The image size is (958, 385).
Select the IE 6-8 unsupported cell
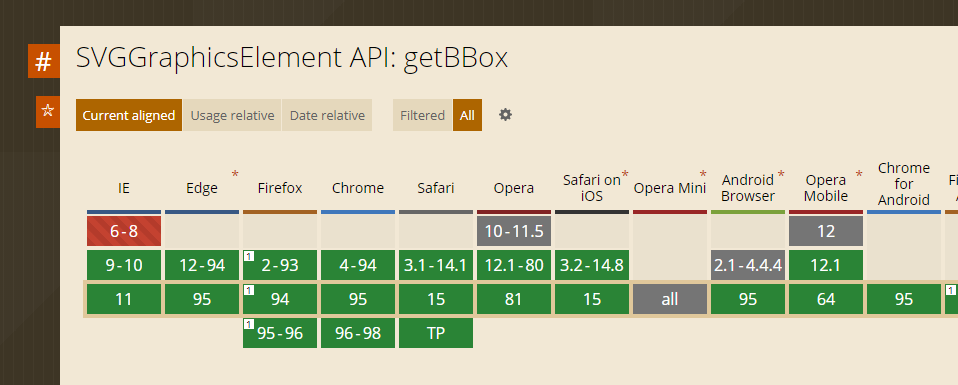(x=124, y=231)
